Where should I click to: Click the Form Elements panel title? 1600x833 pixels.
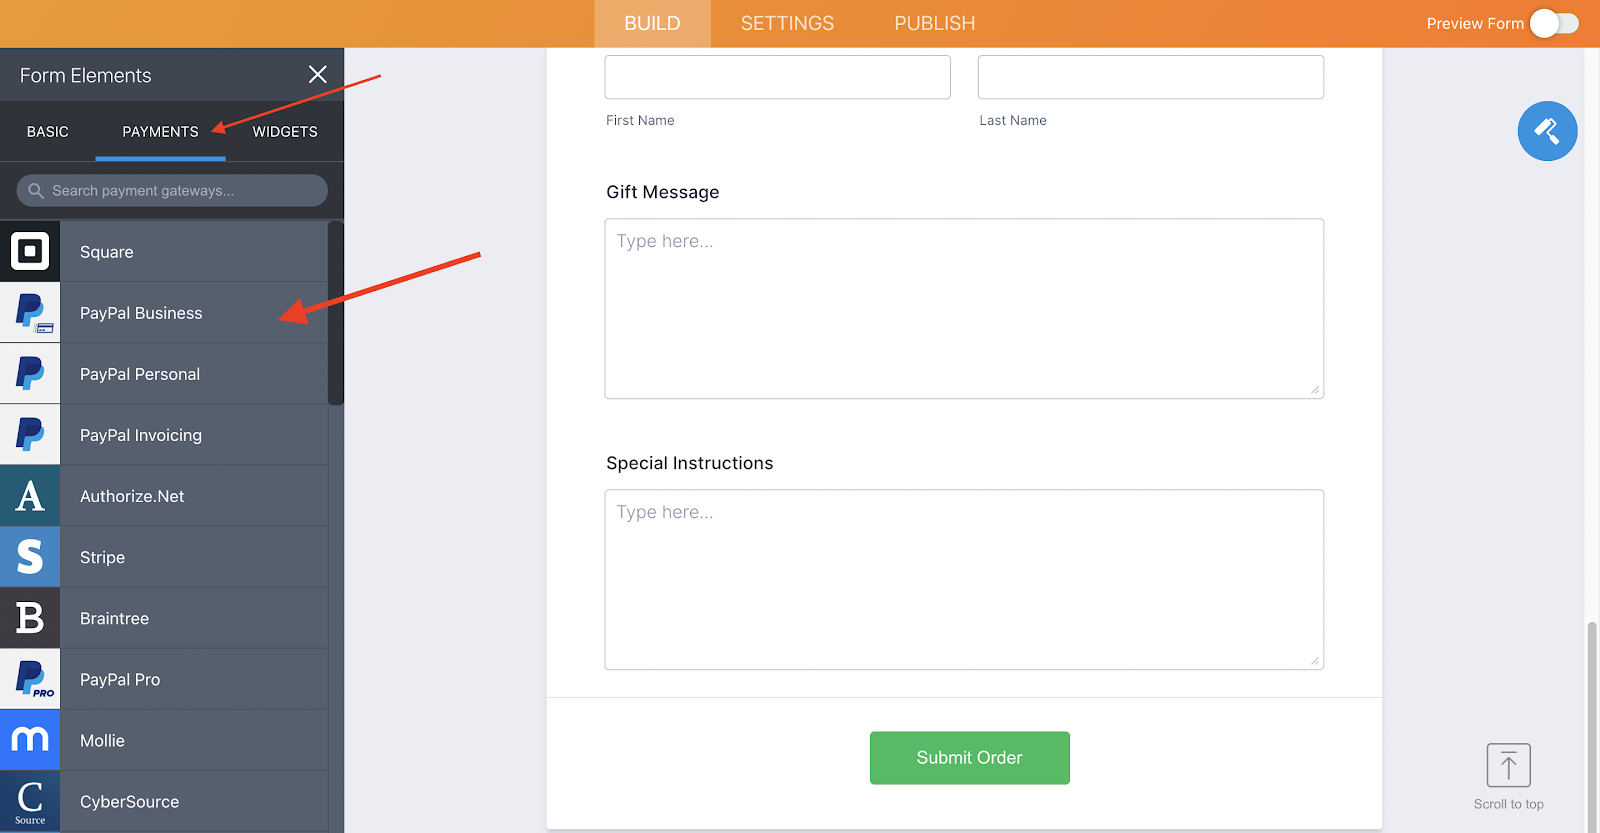click(x=86, y=75)
